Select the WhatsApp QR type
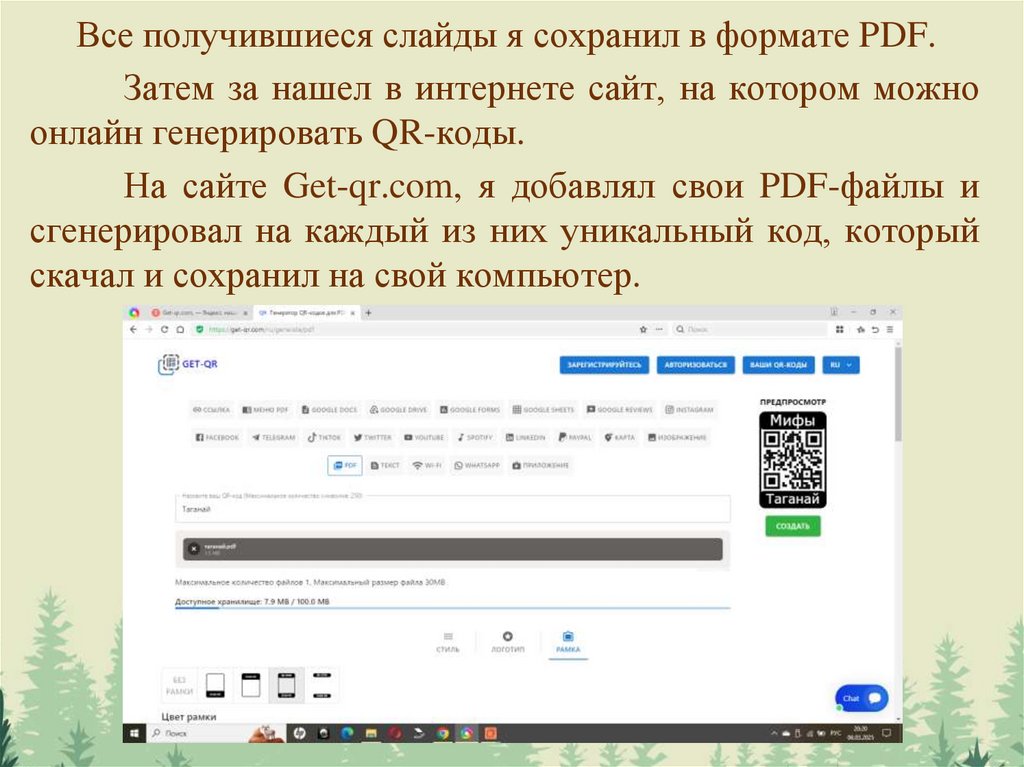This screenshot has height=767, width=1024. tap(477, 466)
